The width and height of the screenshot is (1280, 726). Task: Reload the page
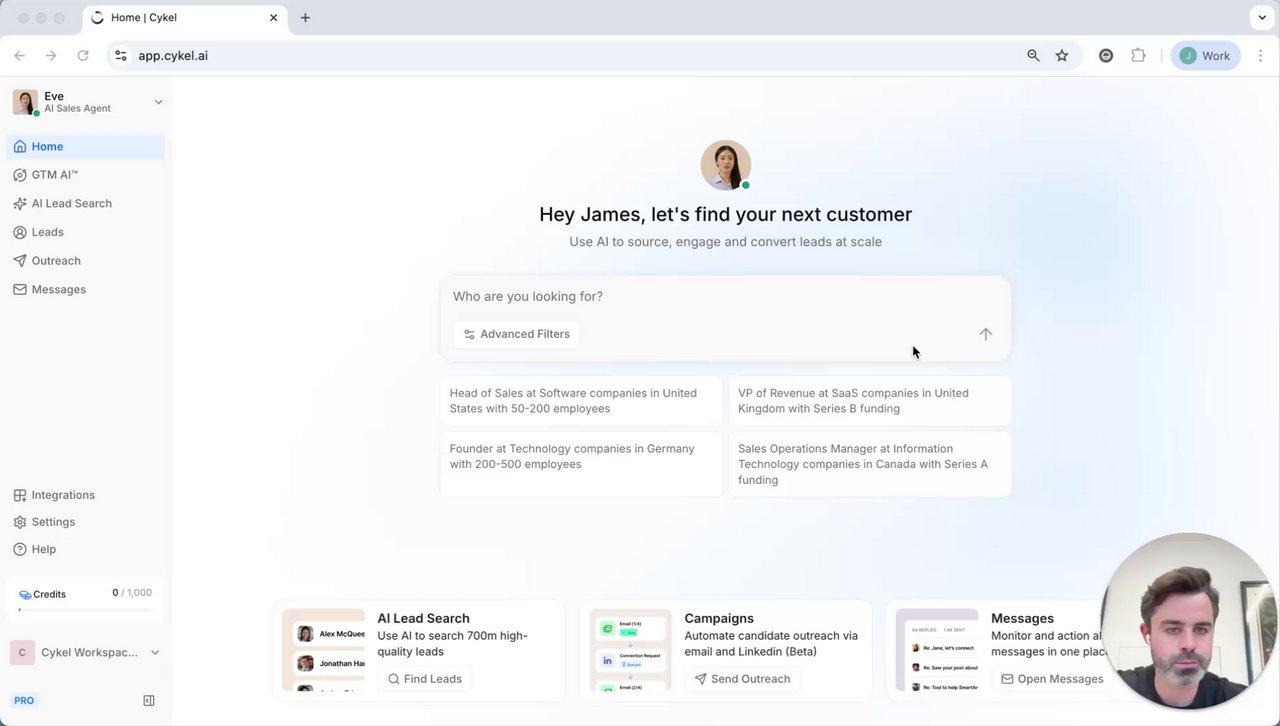83,56
